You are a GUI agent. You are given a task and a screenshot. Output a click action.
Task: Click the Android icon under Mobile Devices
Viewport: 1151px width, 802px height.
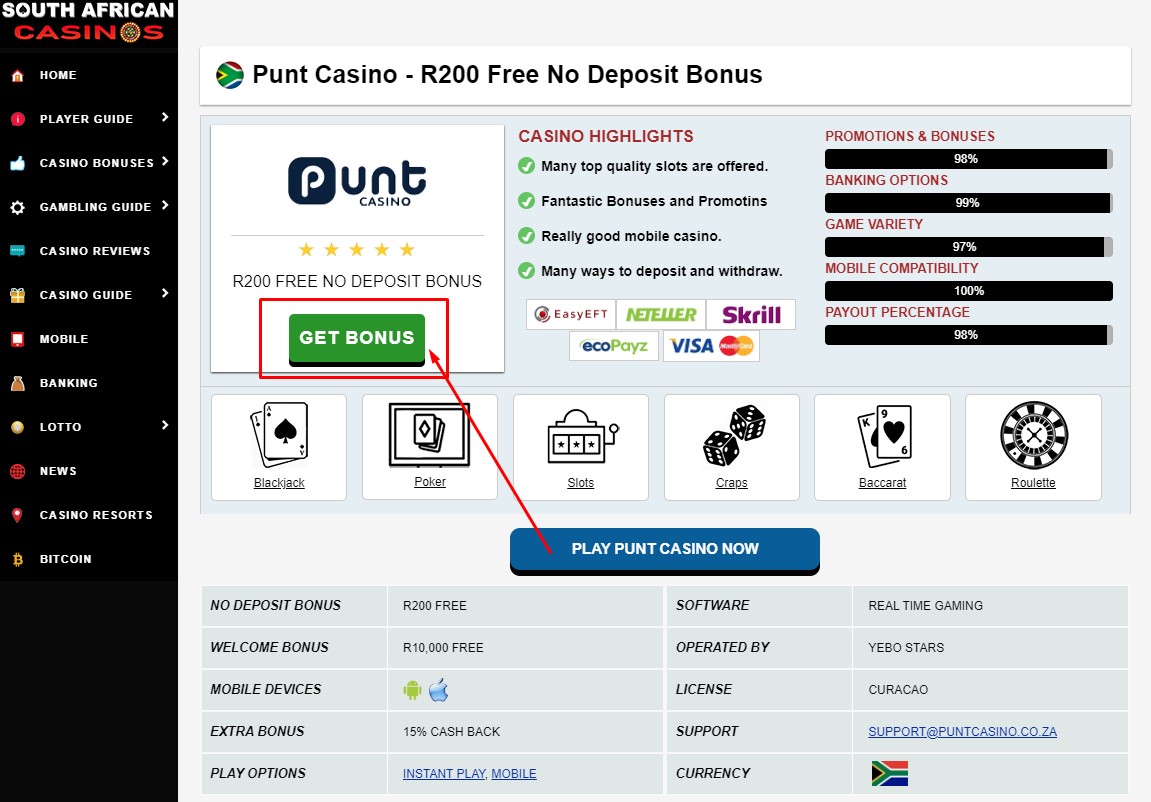point(414,689)
